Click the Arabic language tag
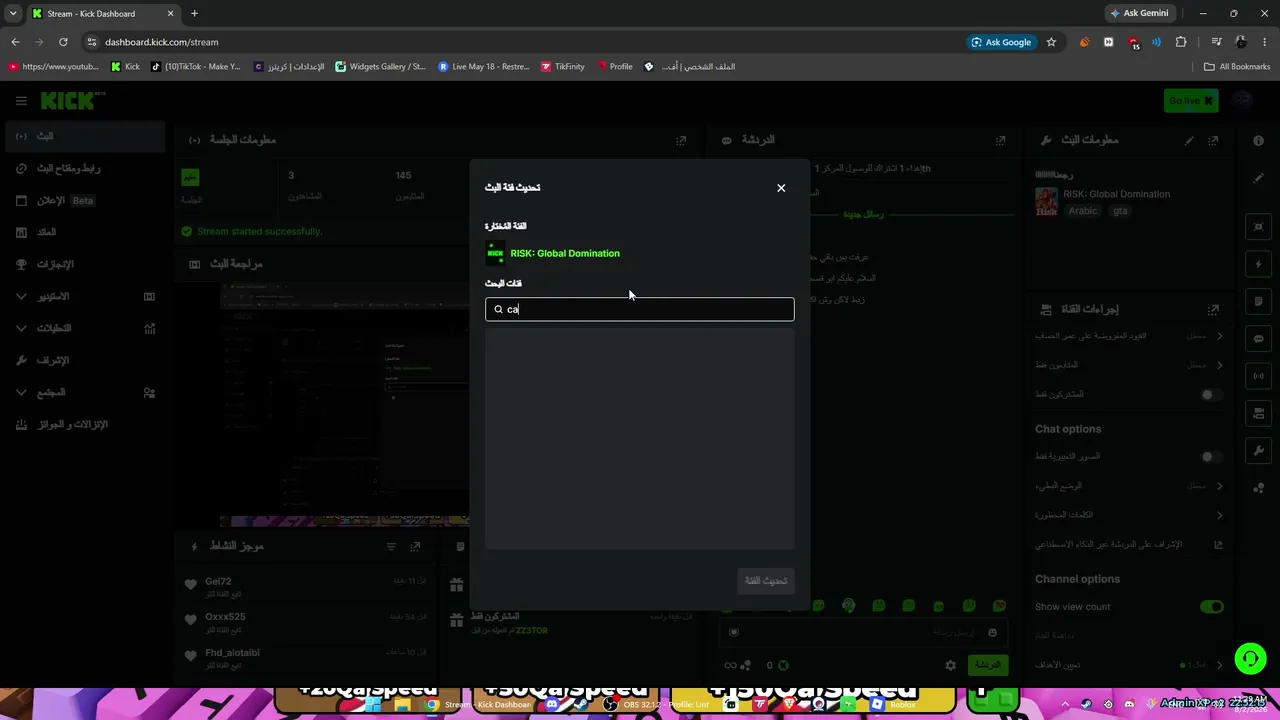The height and width of the screenshot is (720, 1280). coord(1083,211)
